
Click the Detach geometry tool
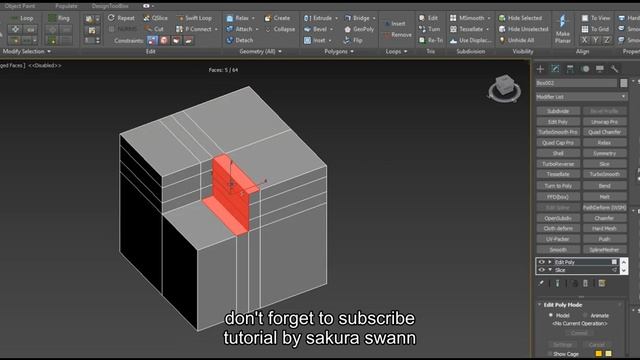tap(240, 40)
